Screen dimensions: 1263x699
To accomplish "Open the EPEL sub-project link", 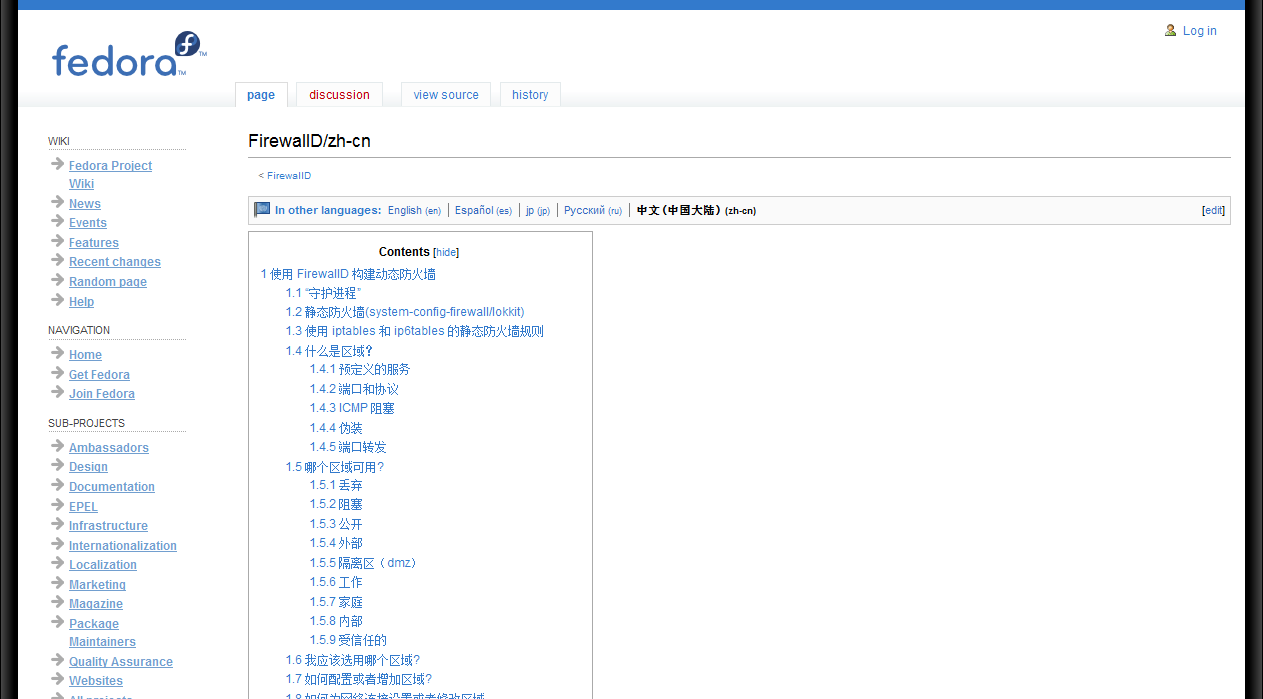I will [x=83, y=507].
